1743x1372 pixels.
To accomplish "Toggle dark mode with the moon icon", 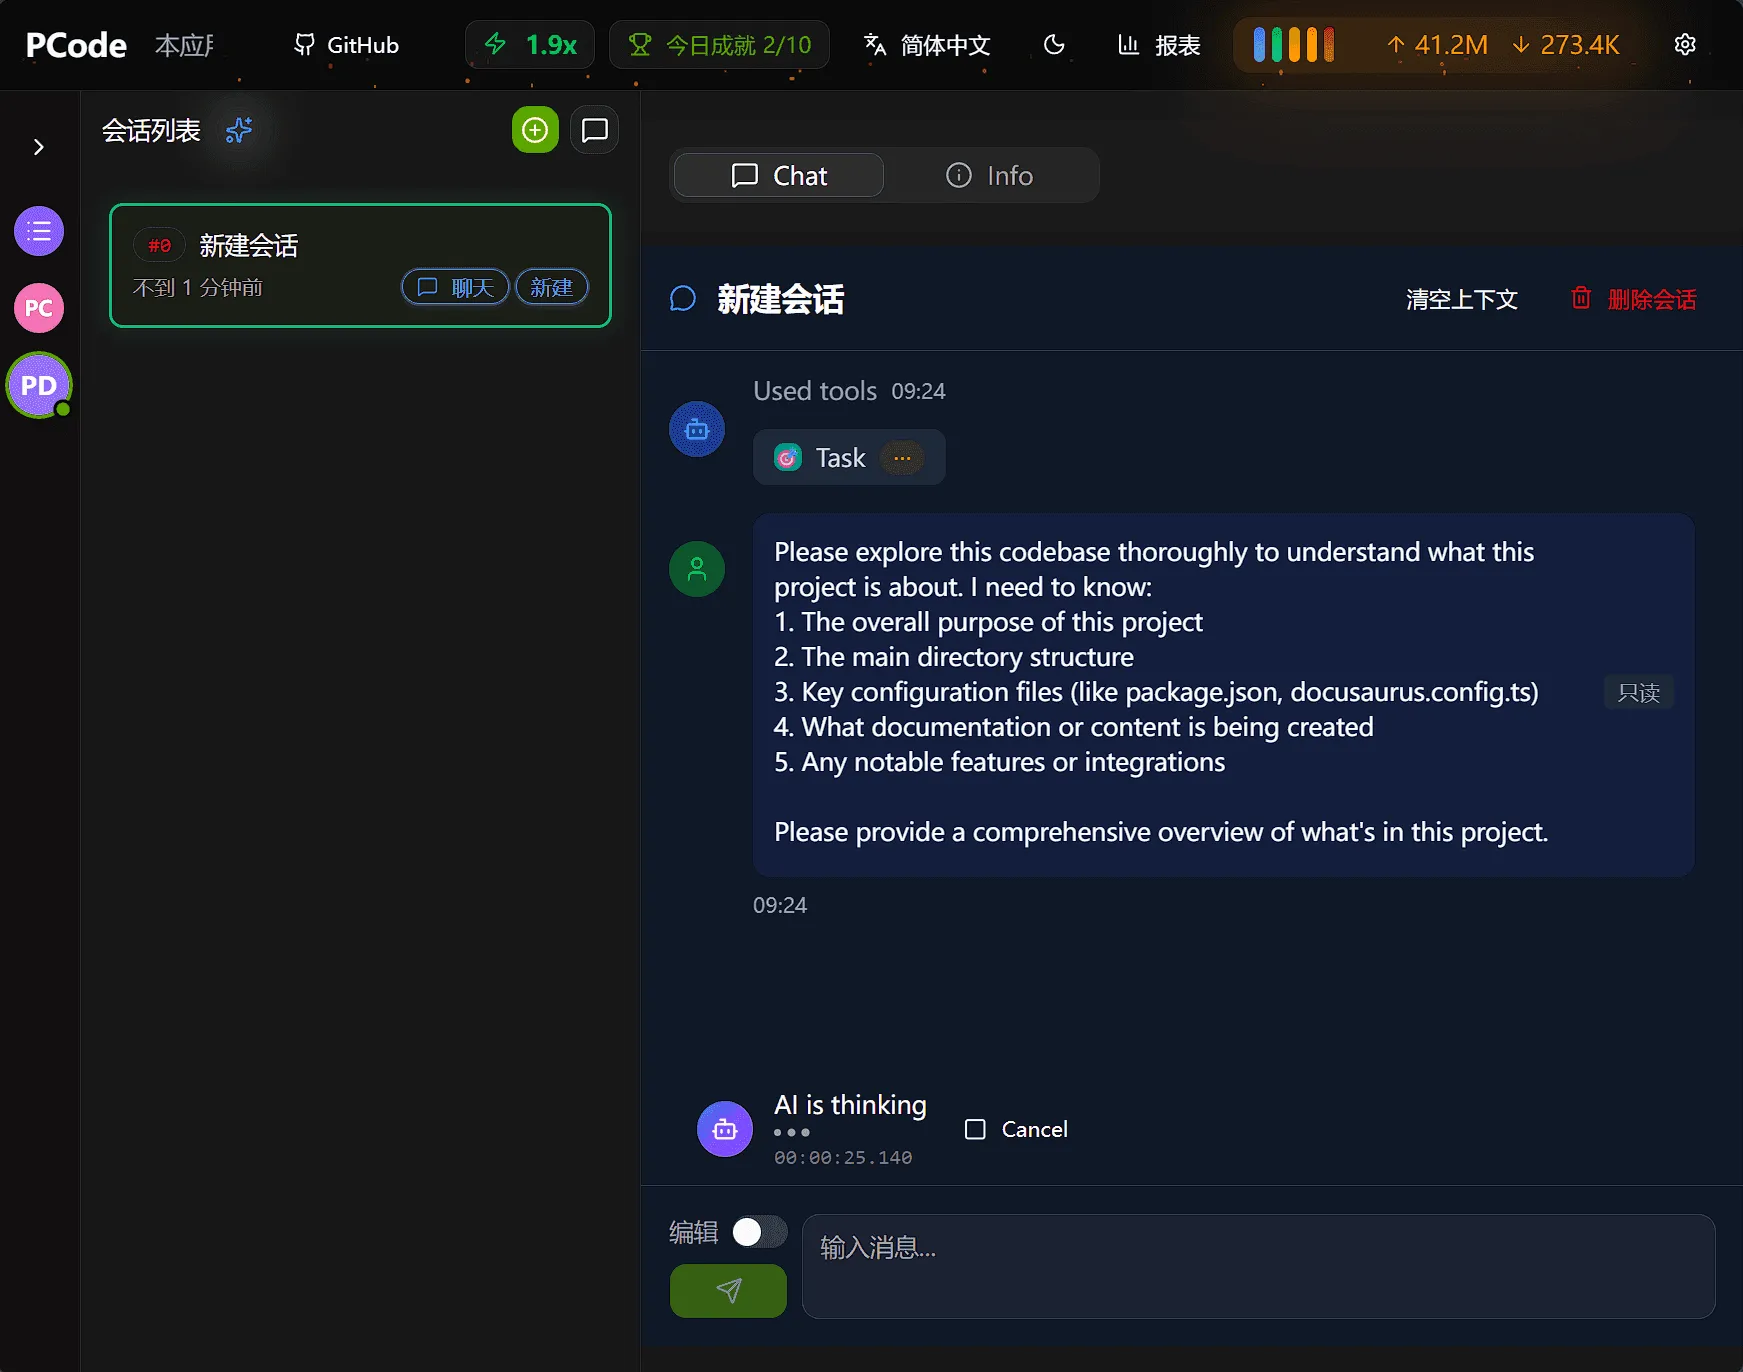I will click(1054, 45).
